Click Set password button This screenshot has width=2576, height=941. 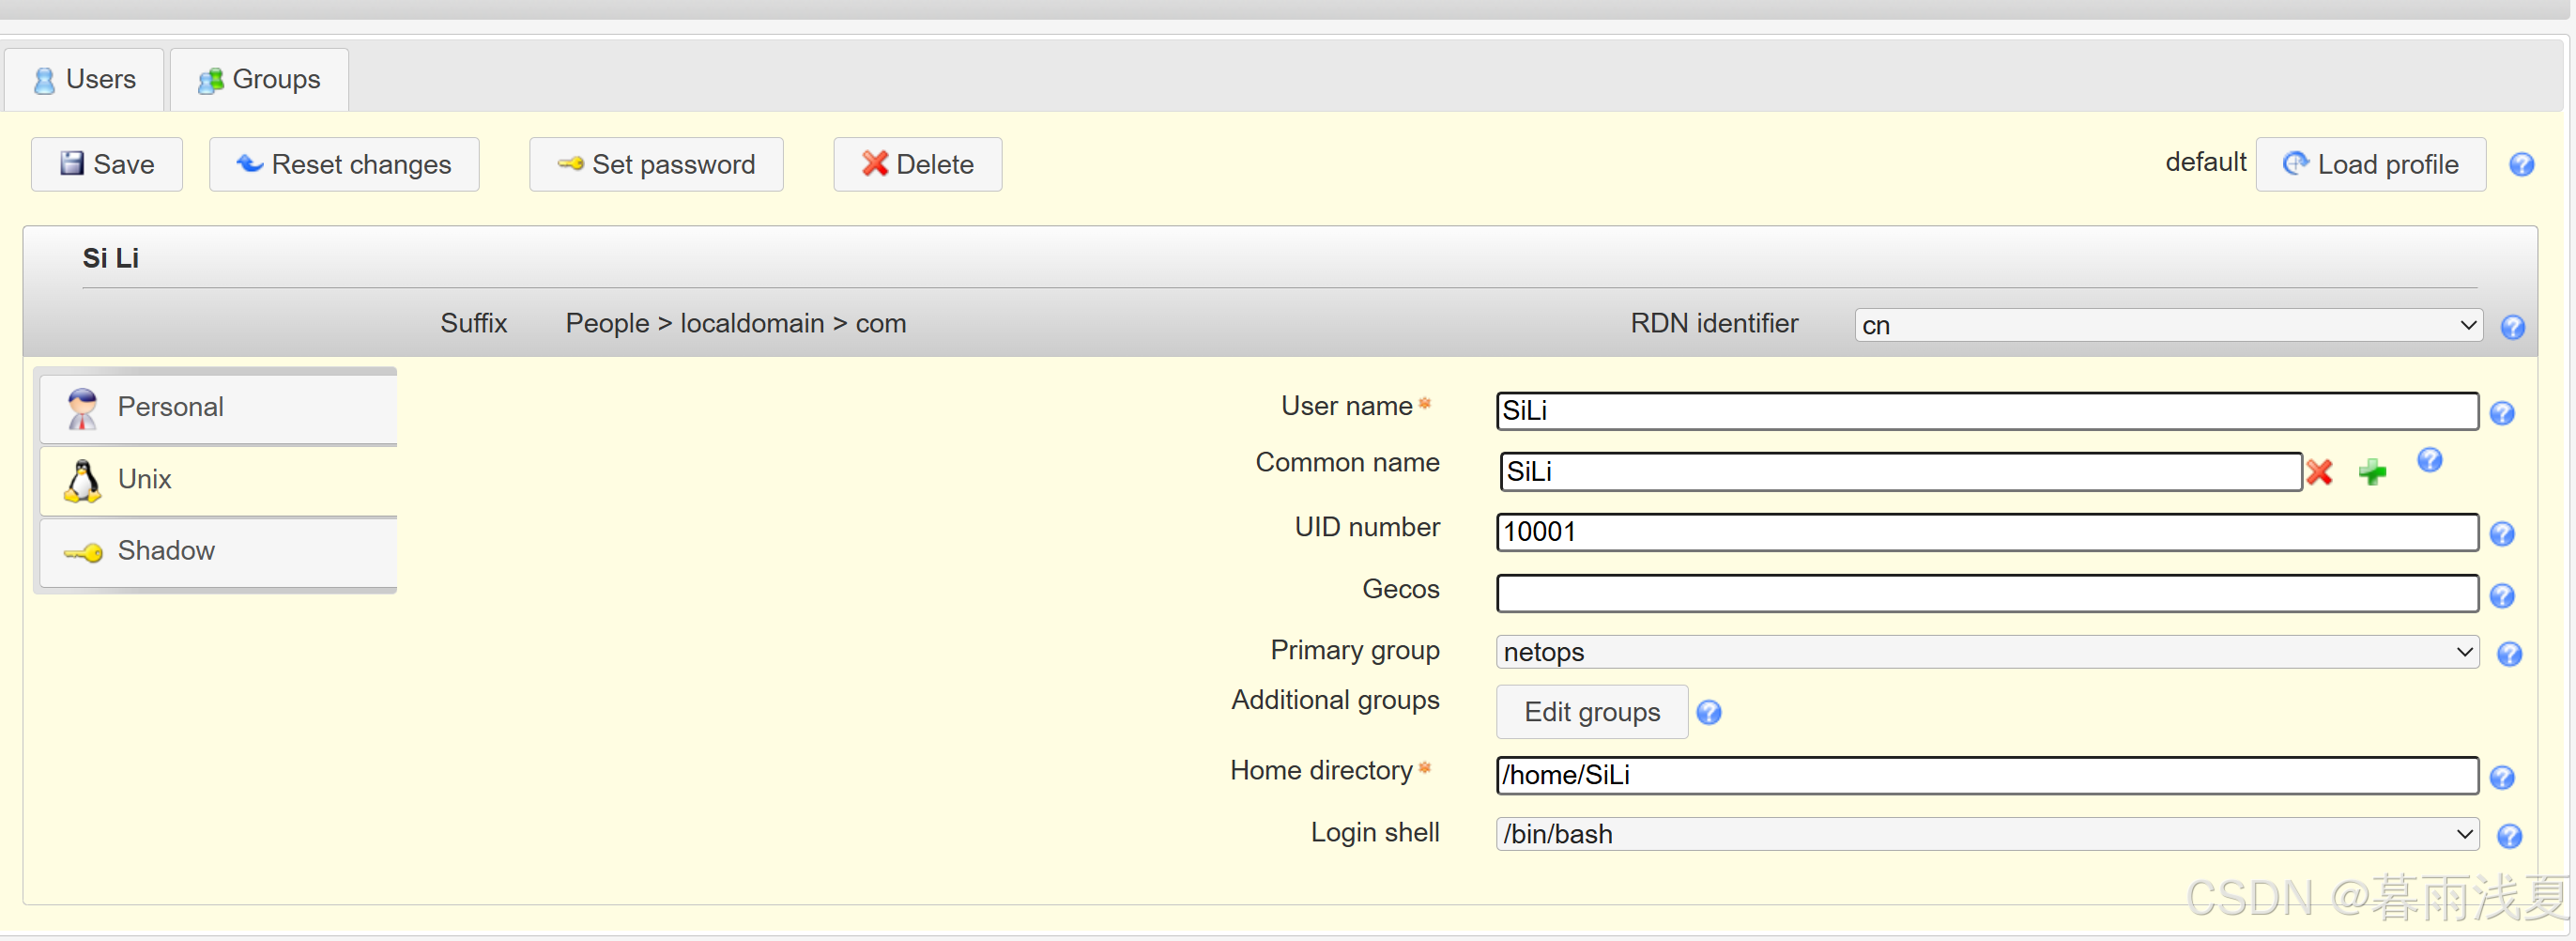click(656, 164)
